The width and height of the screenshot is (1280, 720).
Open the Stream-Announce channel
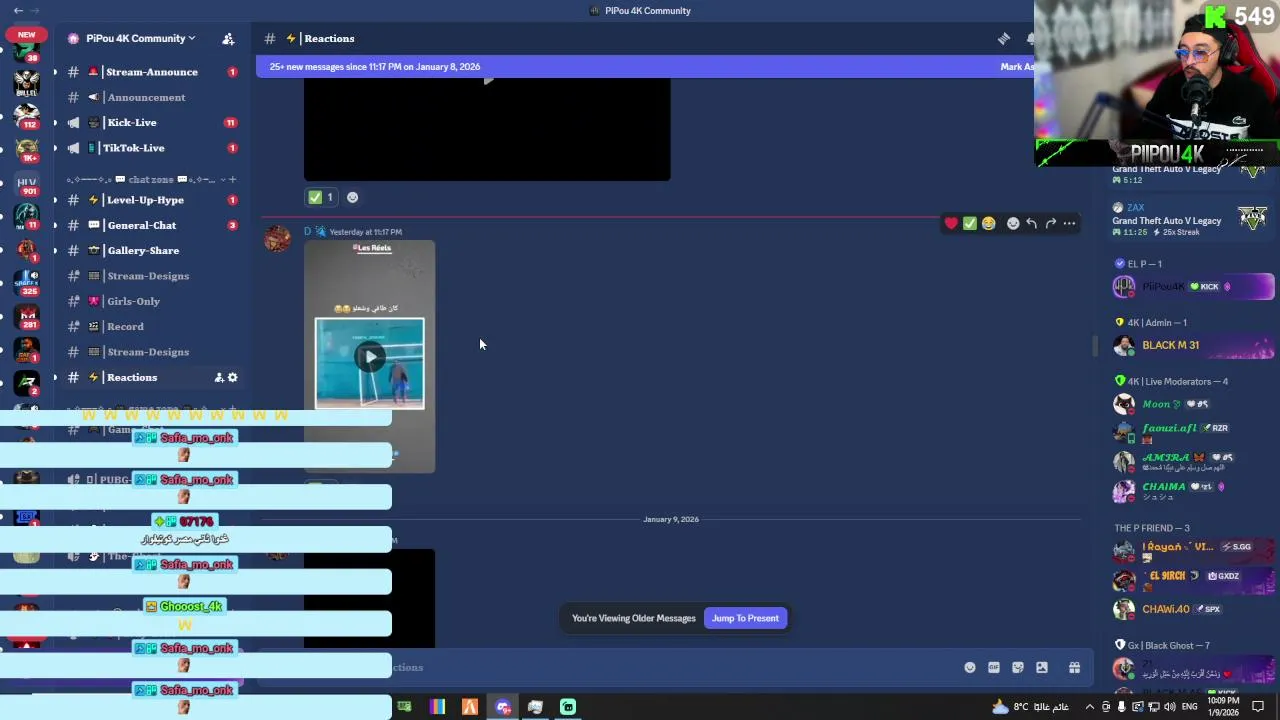[152, 72]
